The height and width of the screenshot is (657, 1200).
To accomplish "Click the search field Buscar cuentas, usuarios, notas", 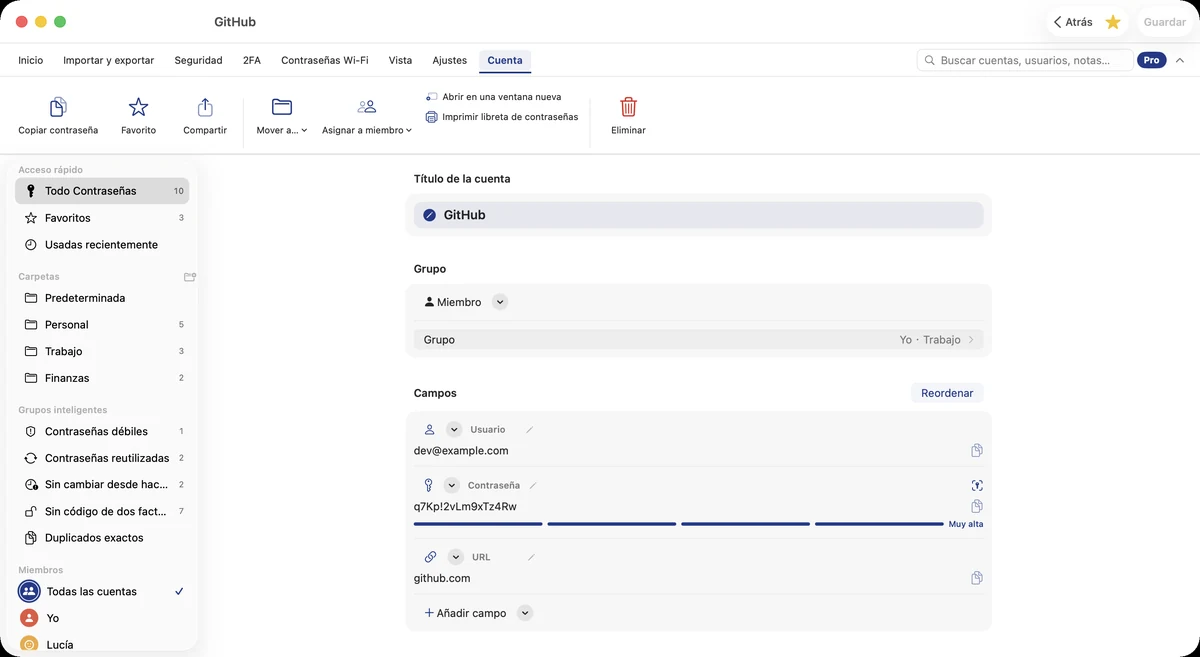I will (1025, 60).
